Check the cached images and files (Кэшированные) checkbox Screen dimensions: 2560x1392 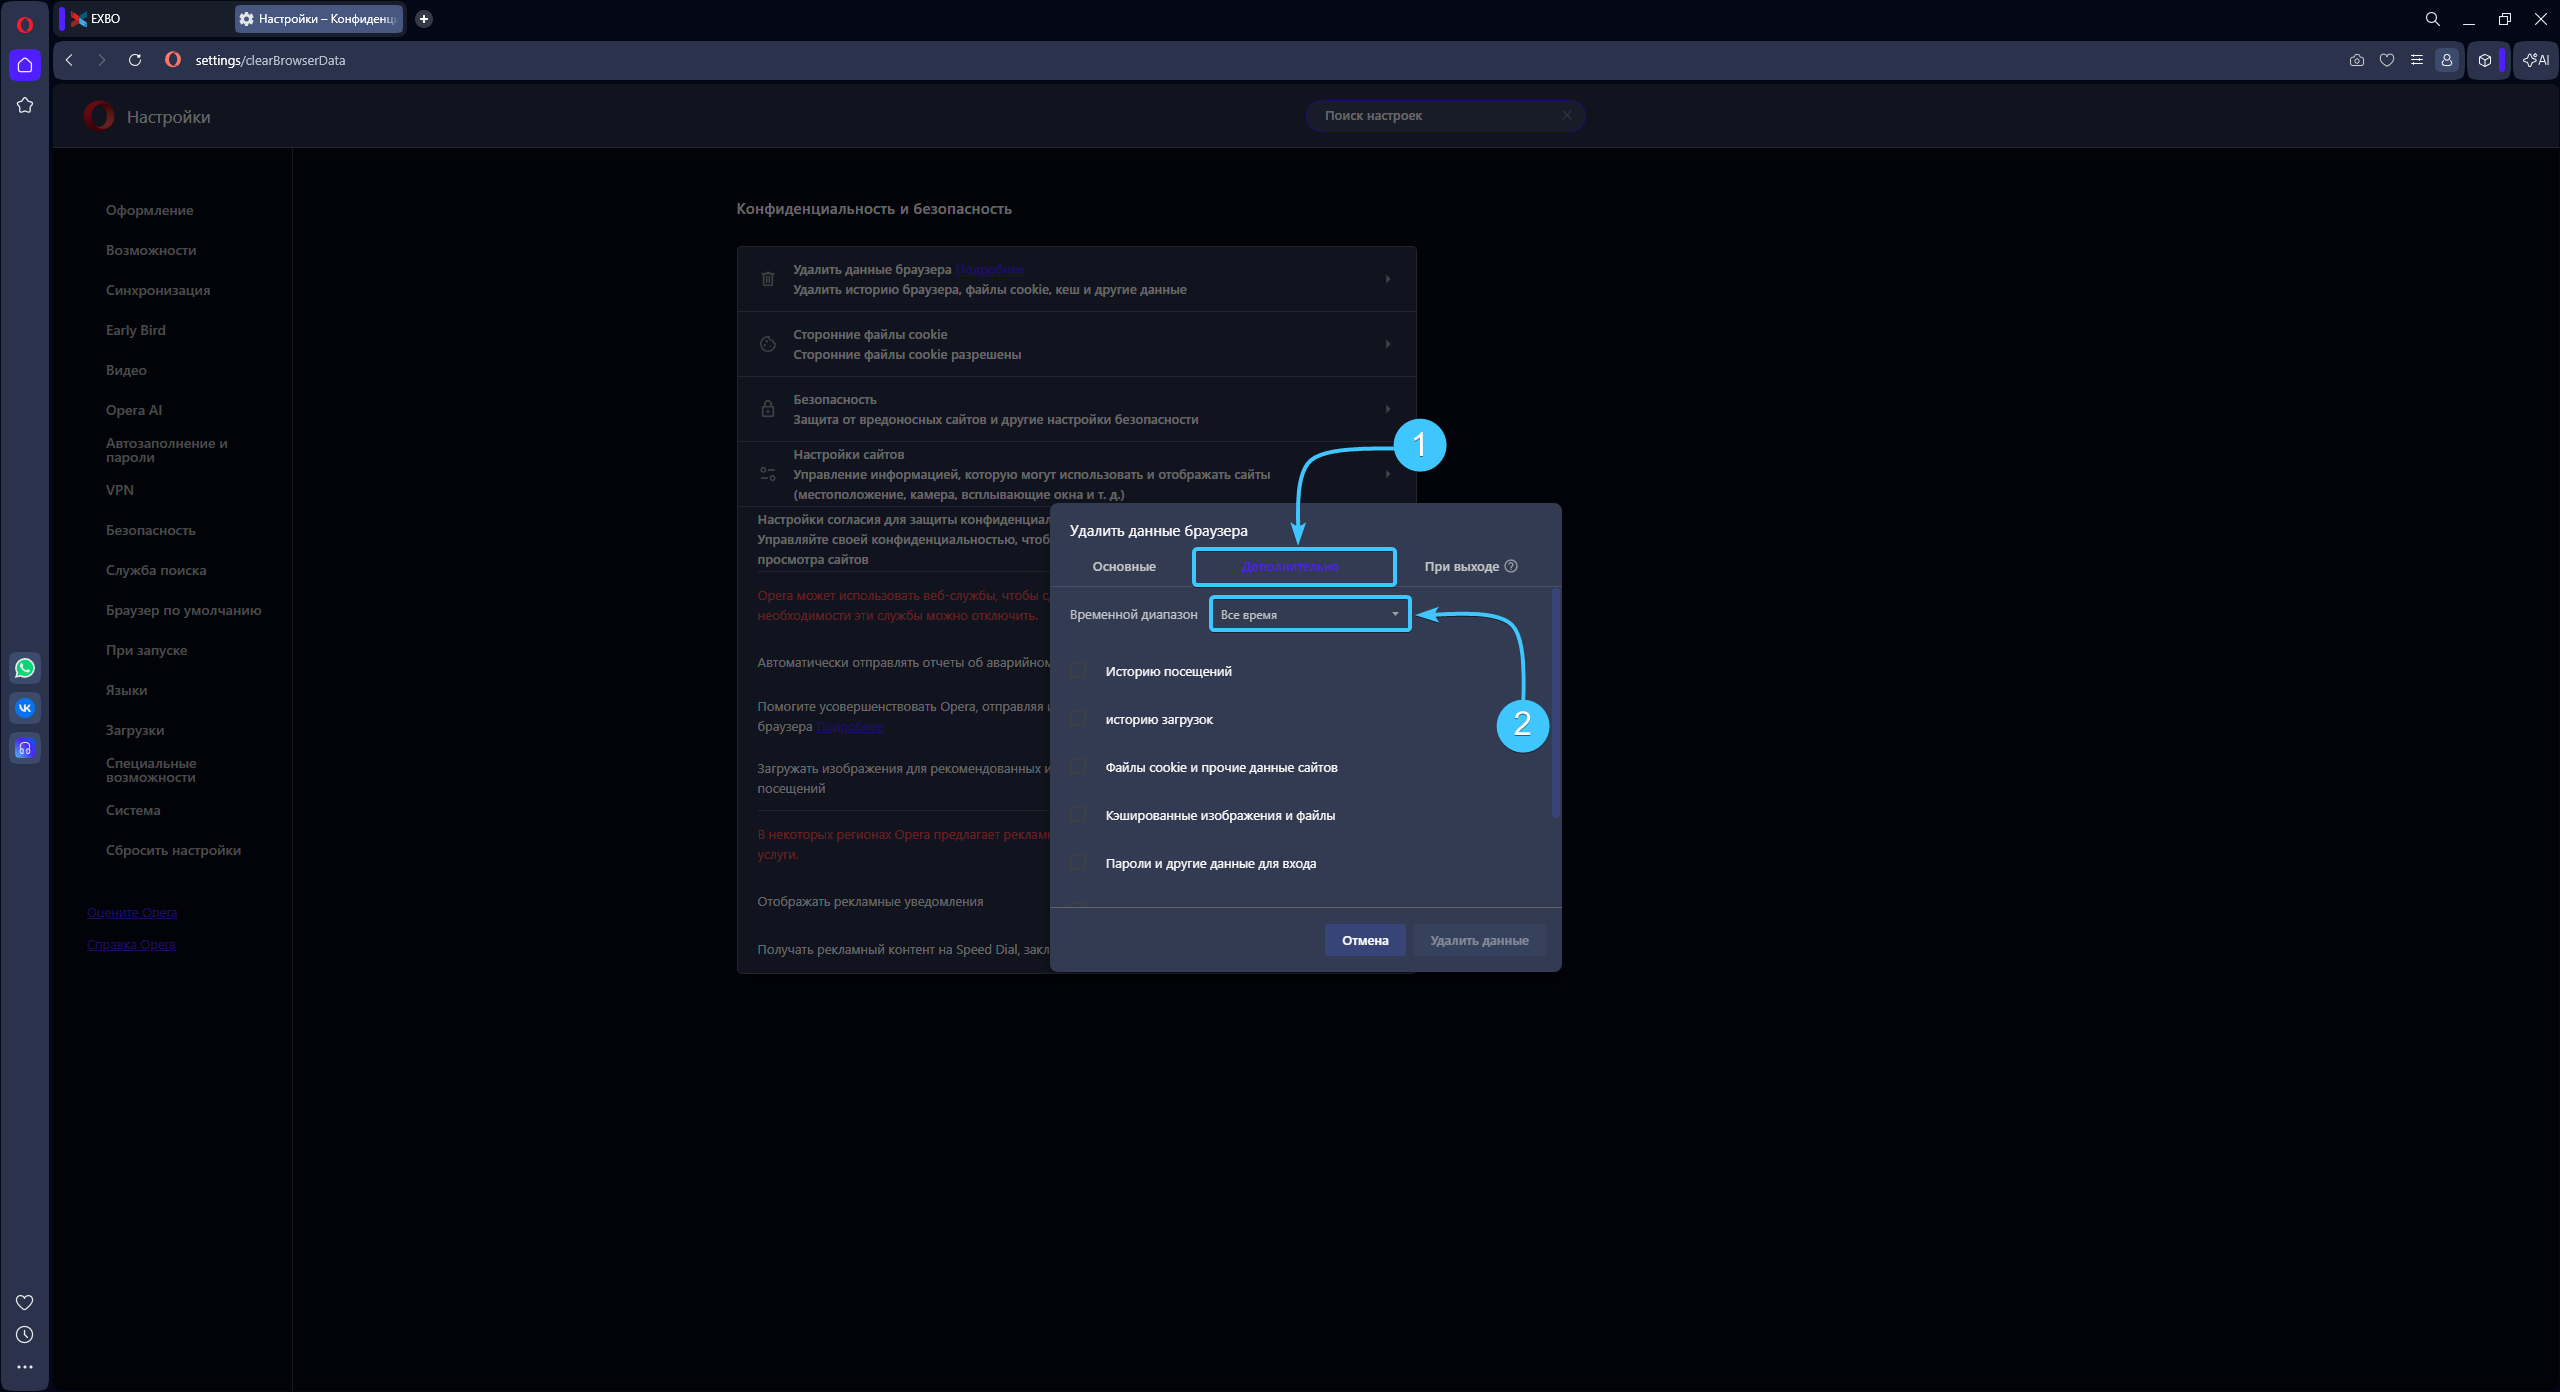click(1078, 815)
